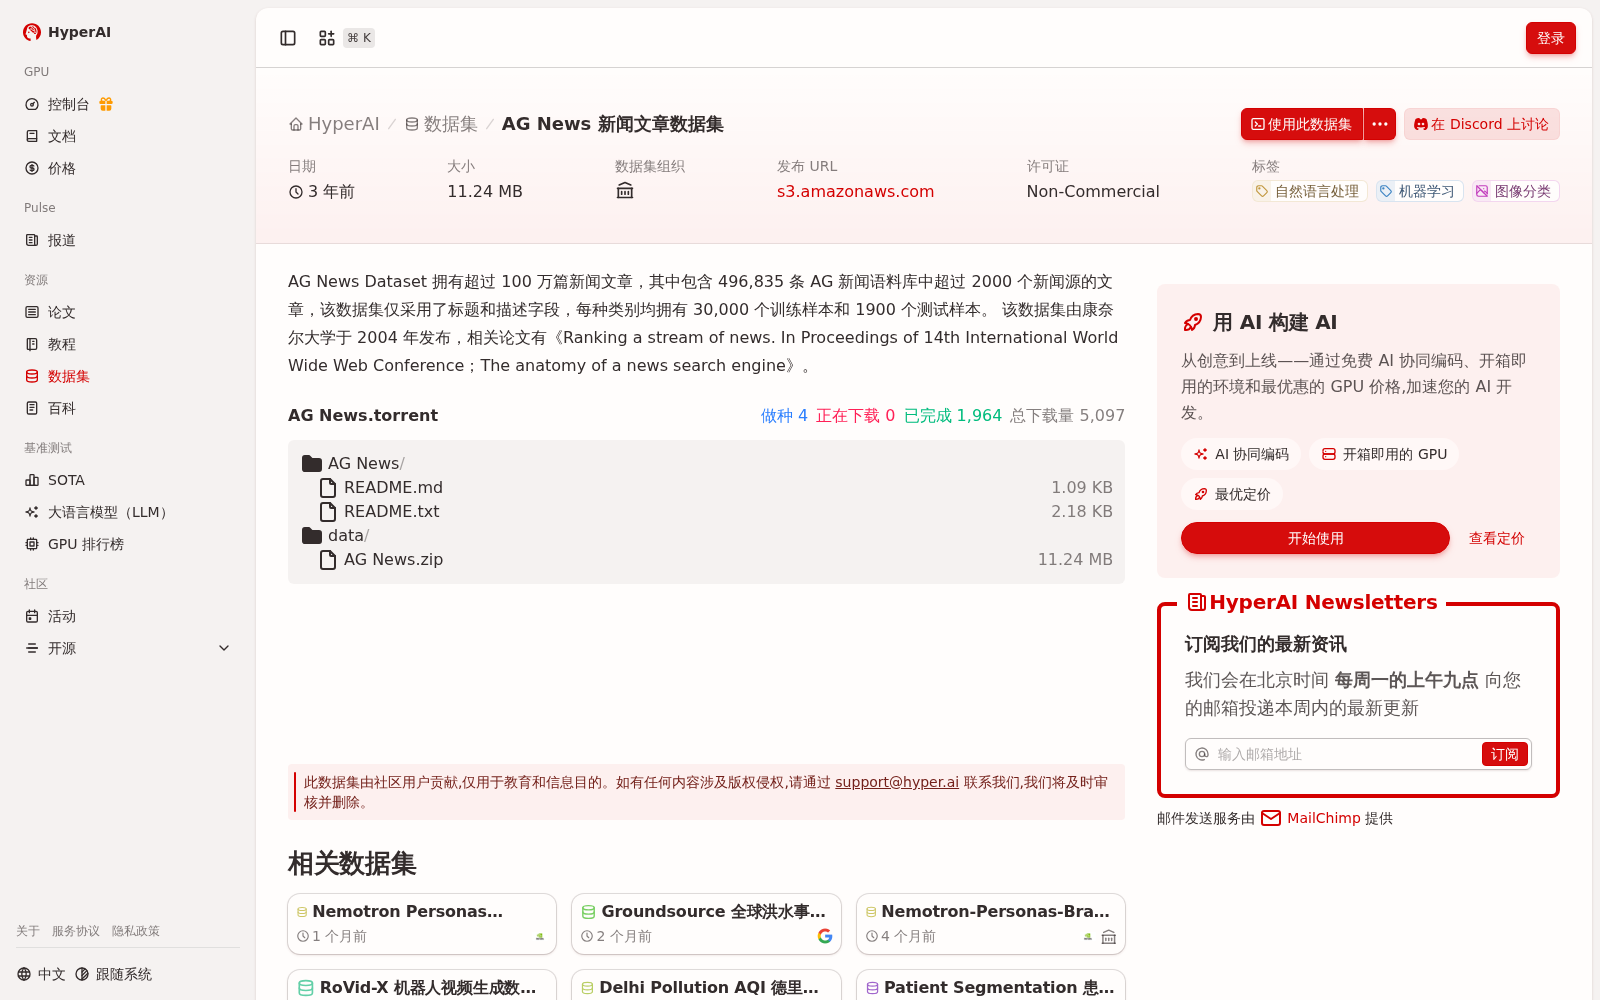Click the gift icon beside 控制台

(106, 104)
